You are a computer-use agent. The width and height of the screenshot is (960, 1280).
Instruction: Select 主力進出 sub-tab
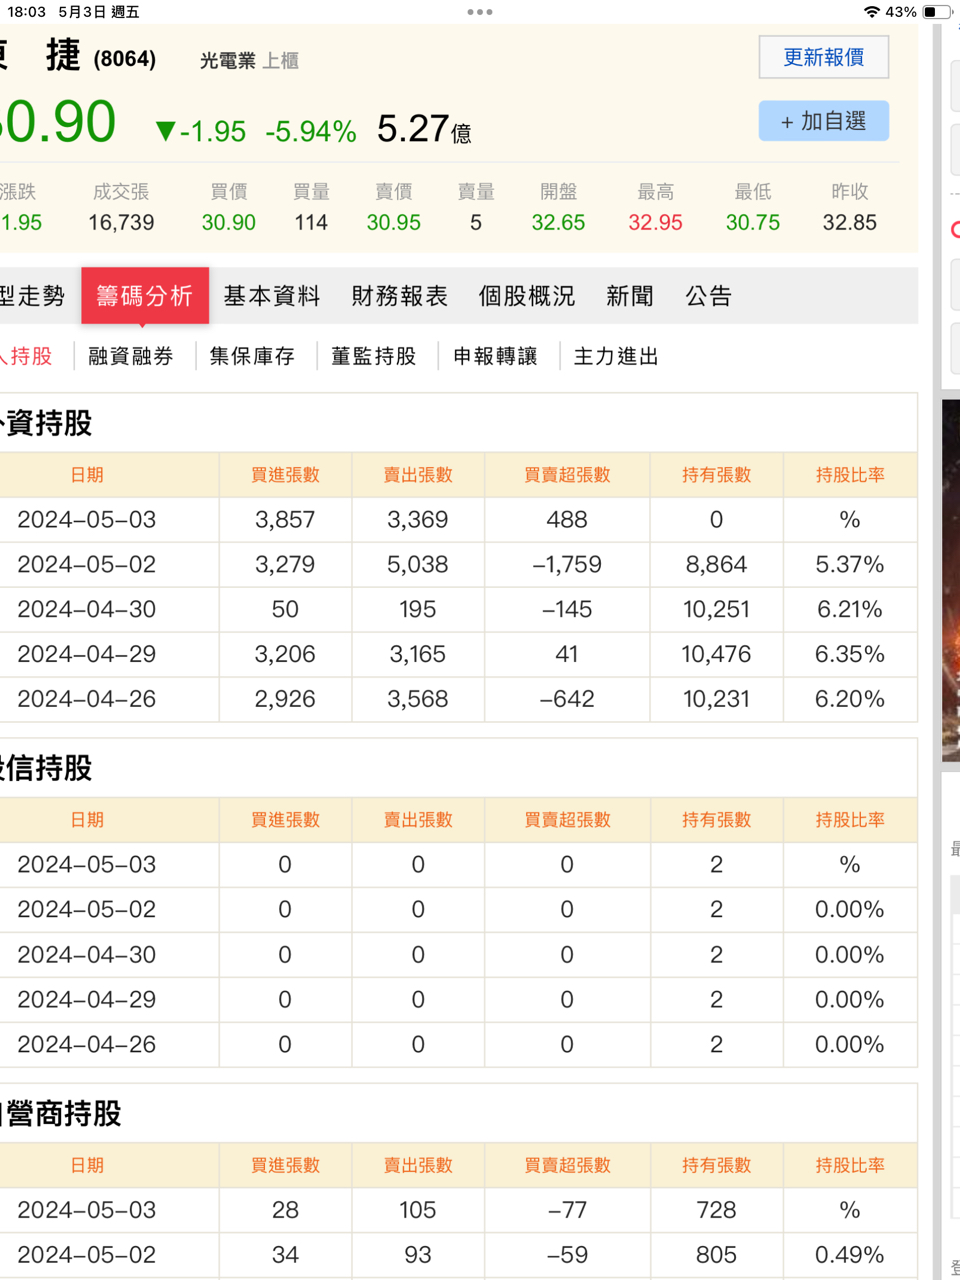coord(616,356)
